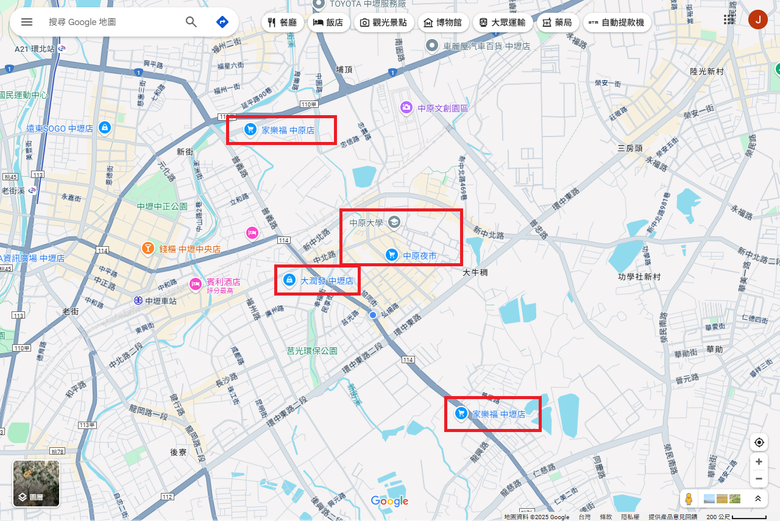This screenshot has height=521, width=780.
Task: Click the 台灣 footer link
Action: [x=585, y=517]
